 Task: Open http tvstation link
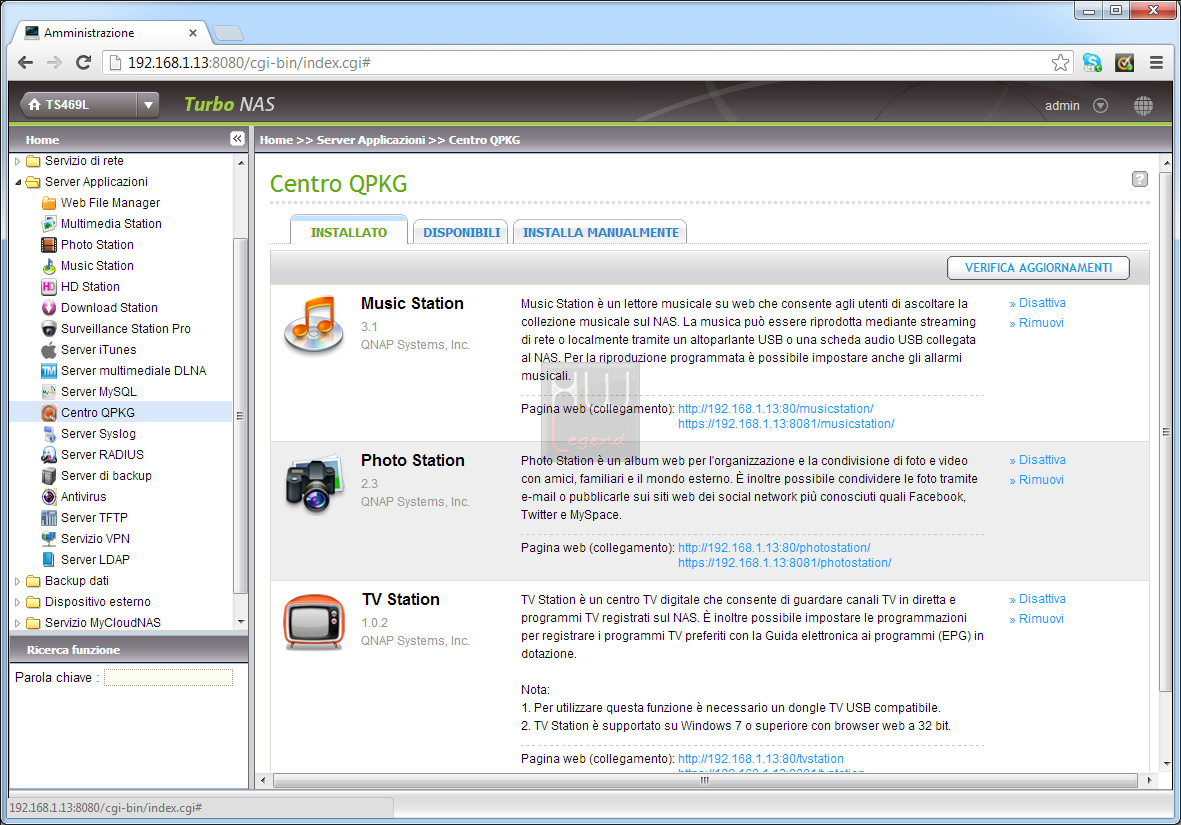click(761, 759)
